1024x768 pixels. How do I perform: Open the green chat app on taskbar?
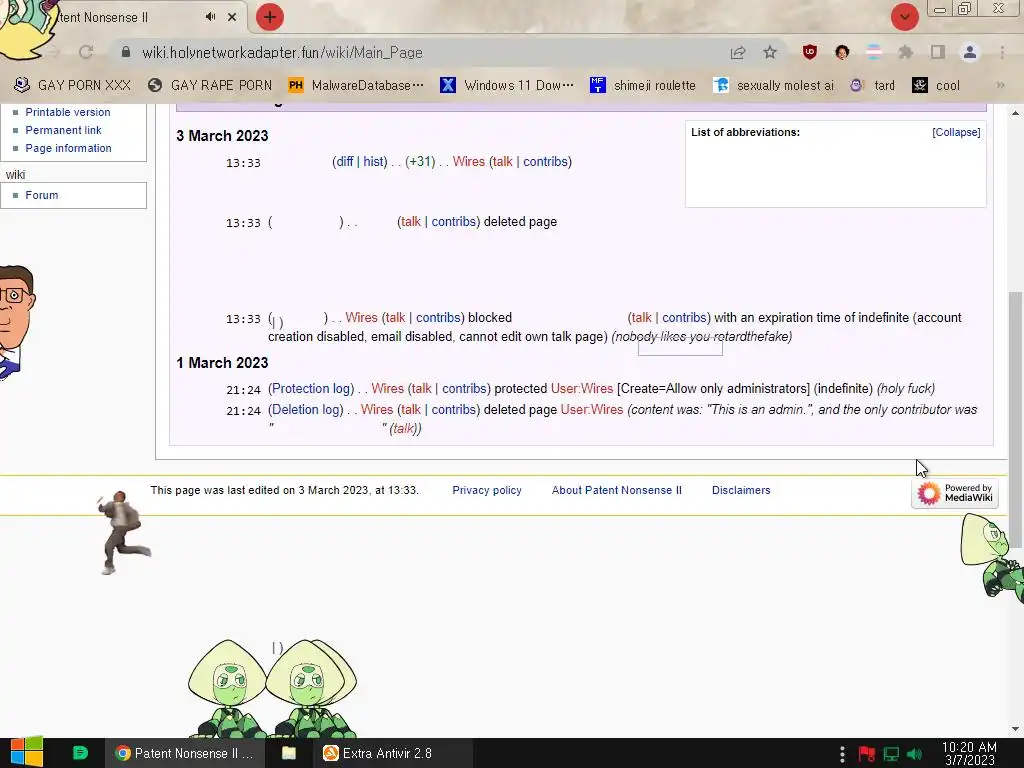click(x=80, y=753)
